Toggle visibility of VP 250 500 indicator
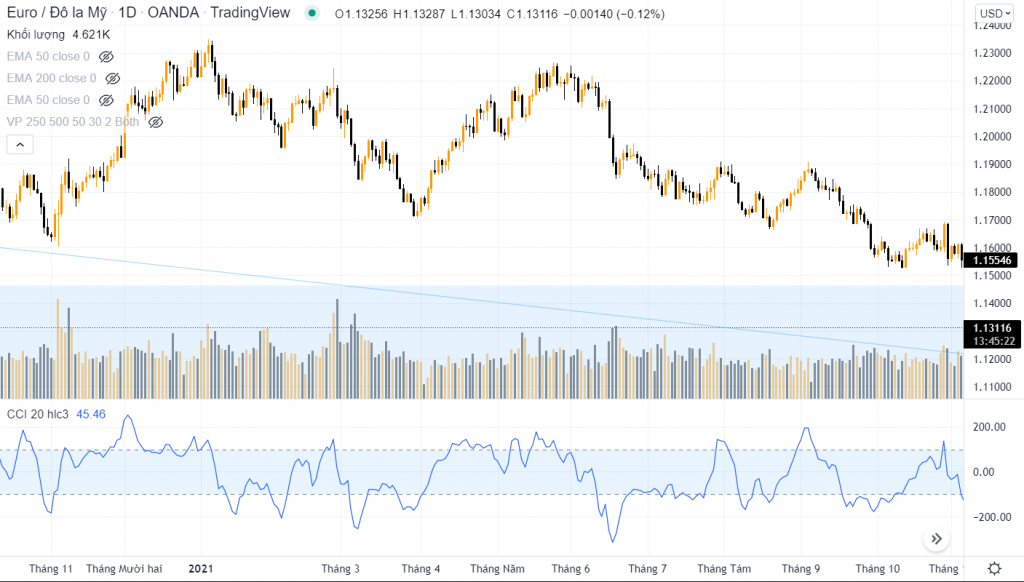Screen dimensions: 1024x582 [155, 122]
